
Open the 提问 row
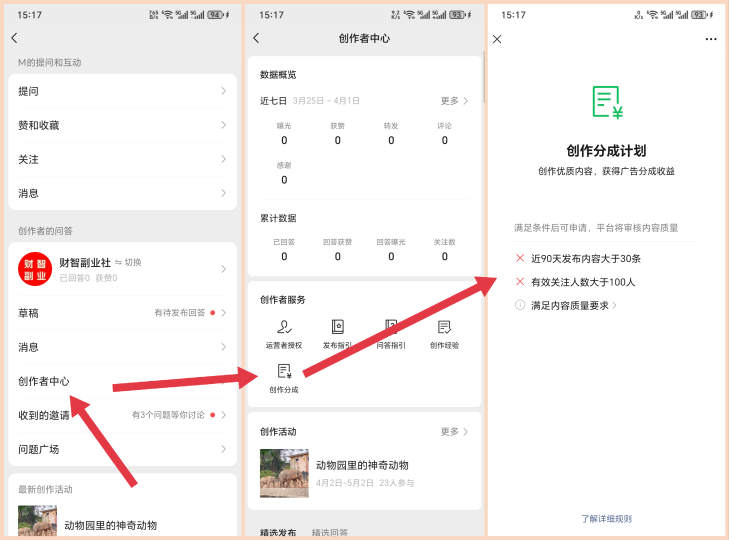[122, 91]
